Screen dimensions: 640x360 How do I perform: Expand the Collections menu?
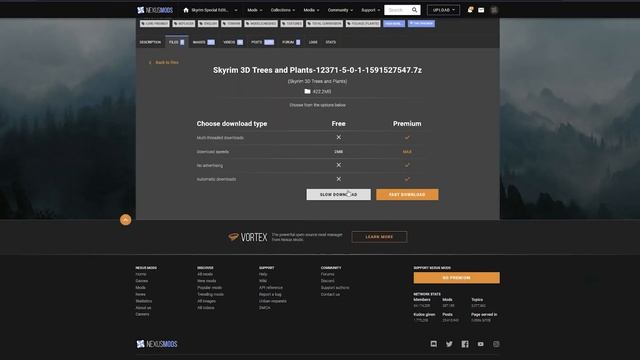[x=283, y=10]
